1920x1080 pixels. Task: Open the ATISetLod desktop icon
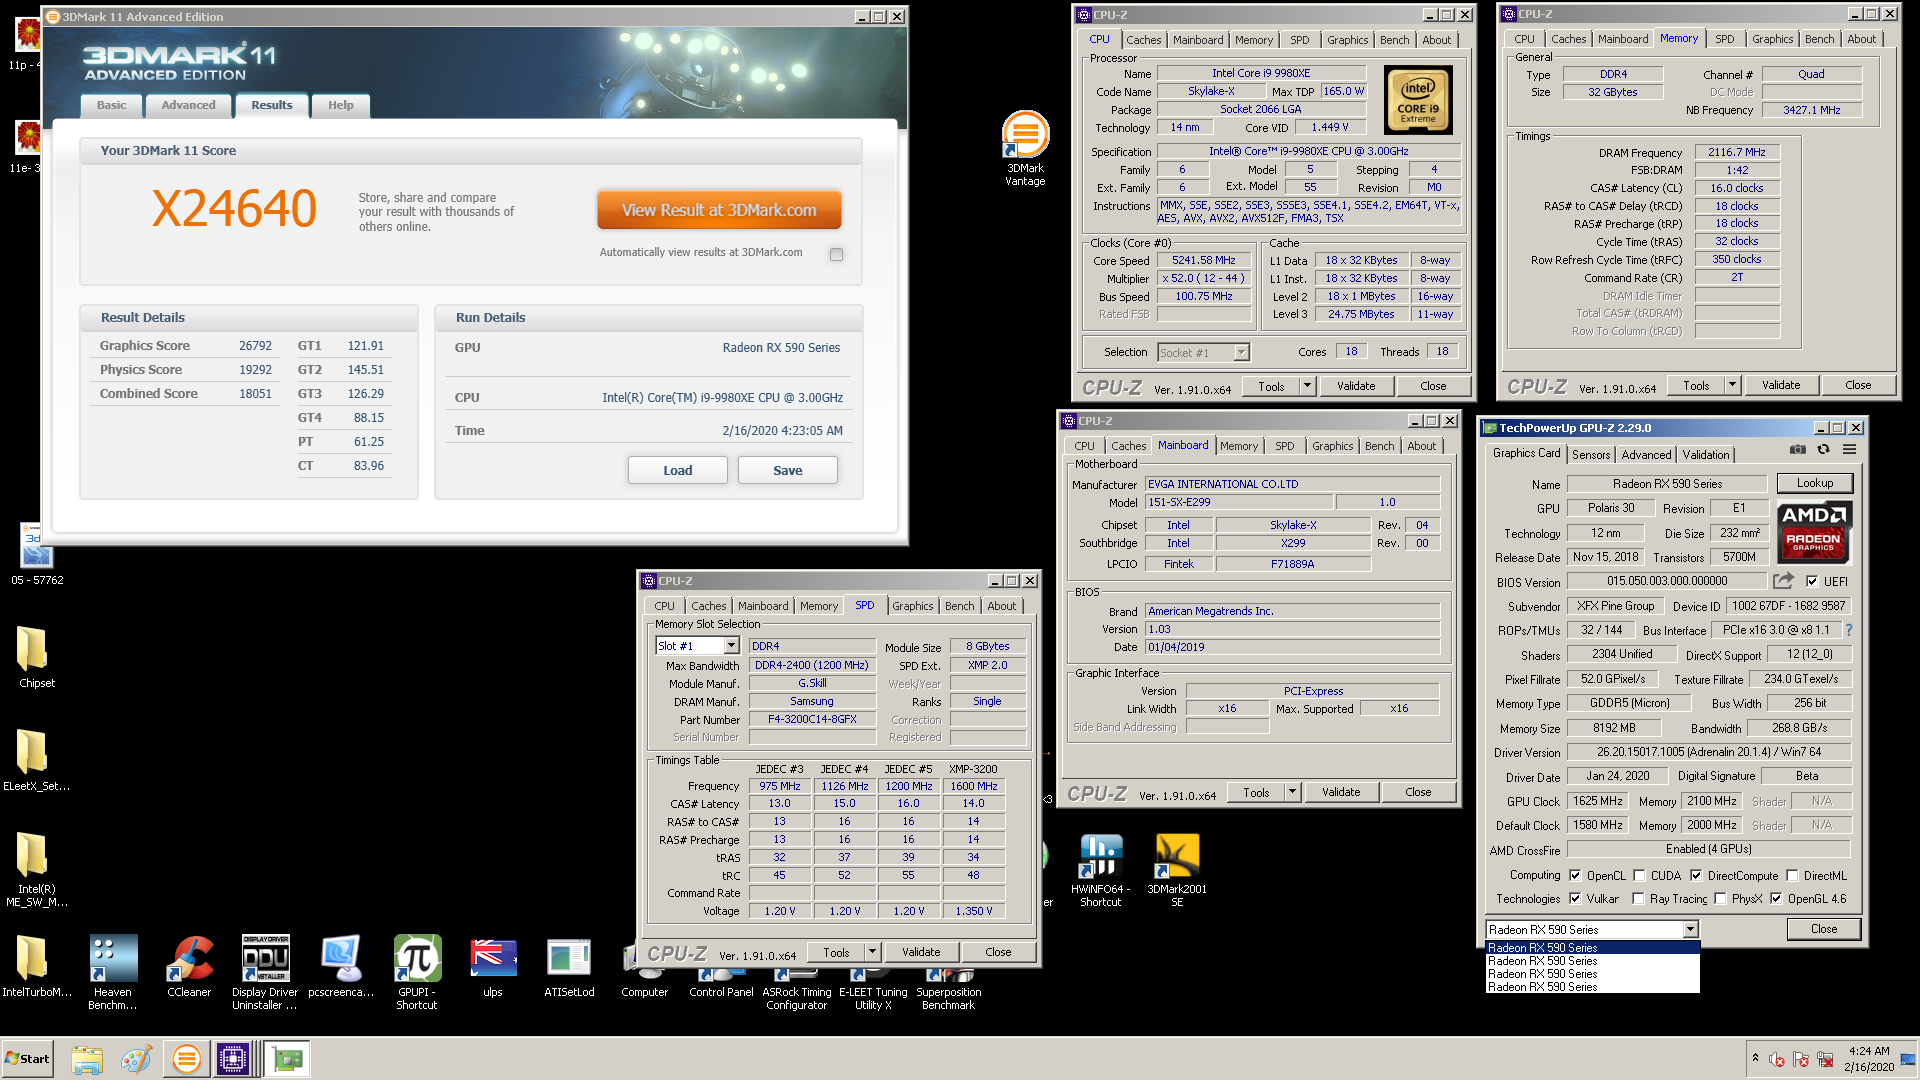pos(569,967)
